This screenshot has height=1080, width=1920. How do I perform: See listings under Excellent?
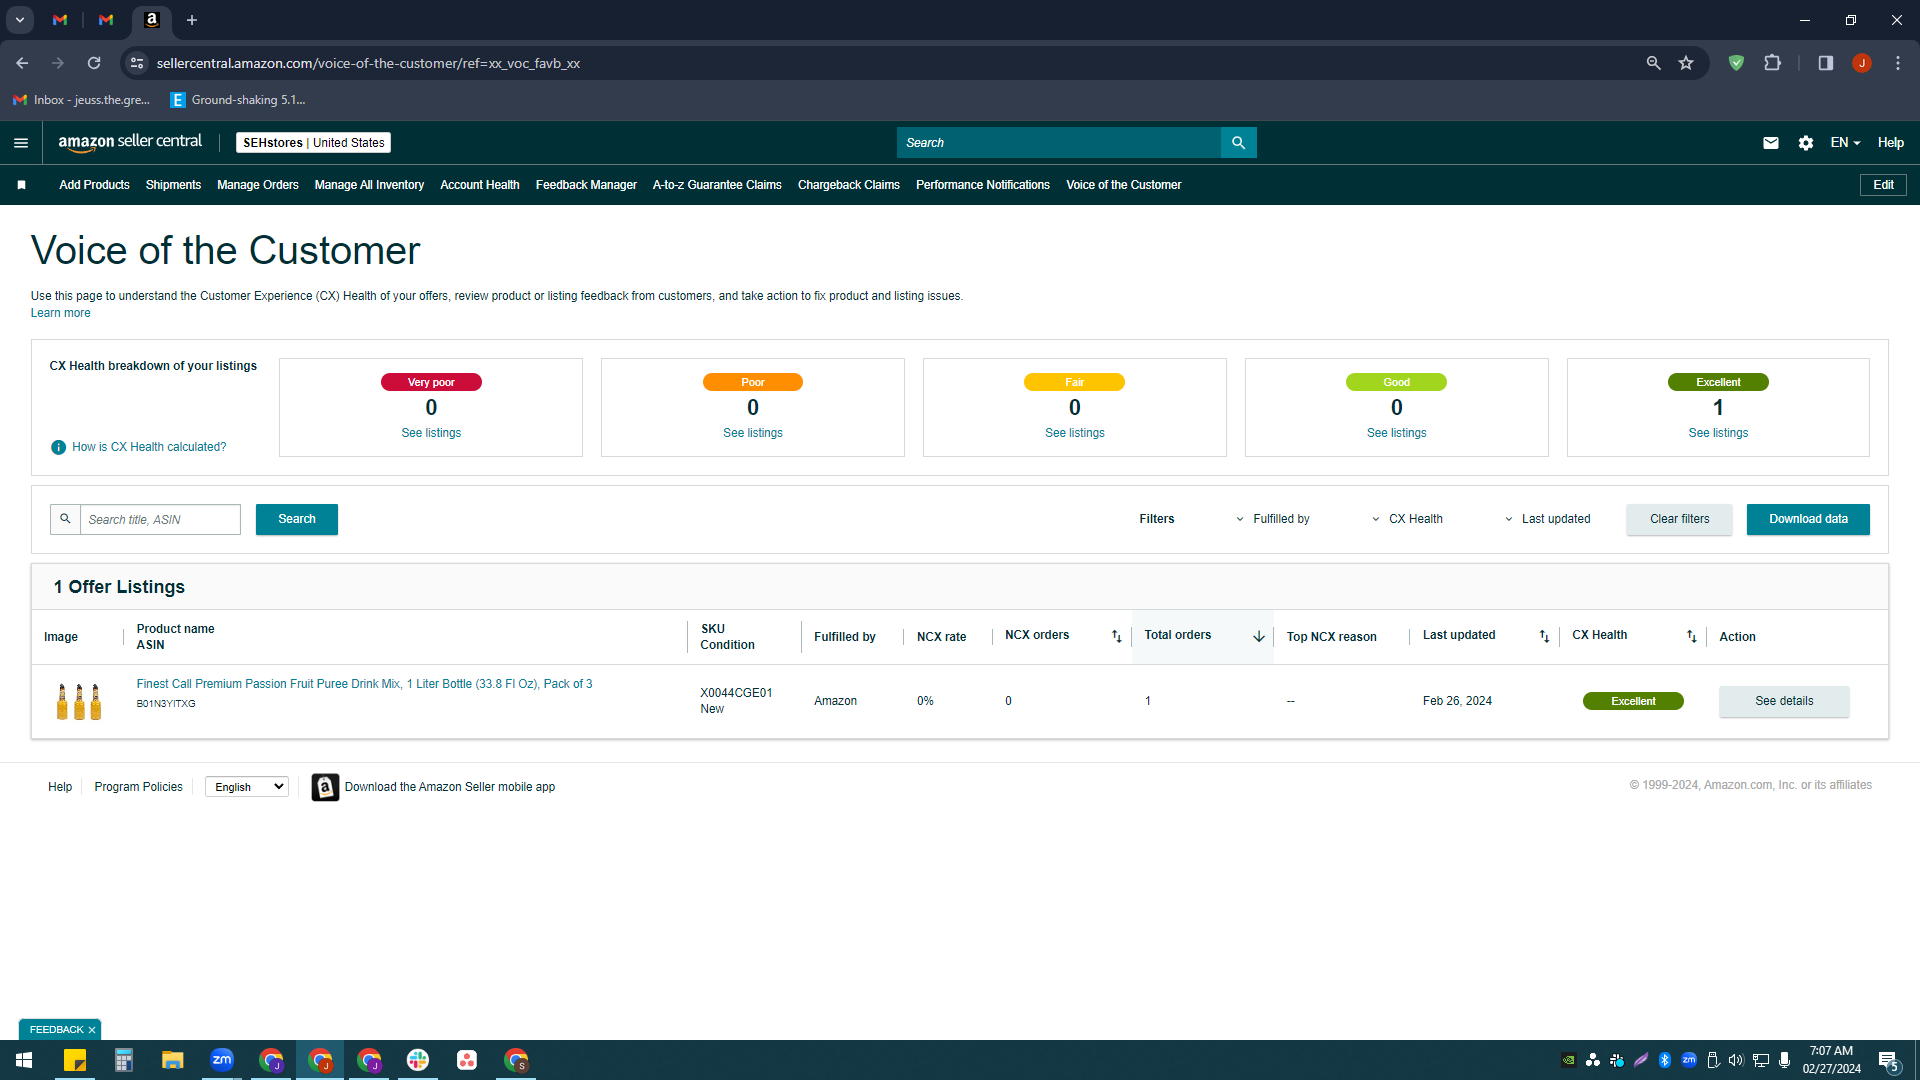[1718, 433]
